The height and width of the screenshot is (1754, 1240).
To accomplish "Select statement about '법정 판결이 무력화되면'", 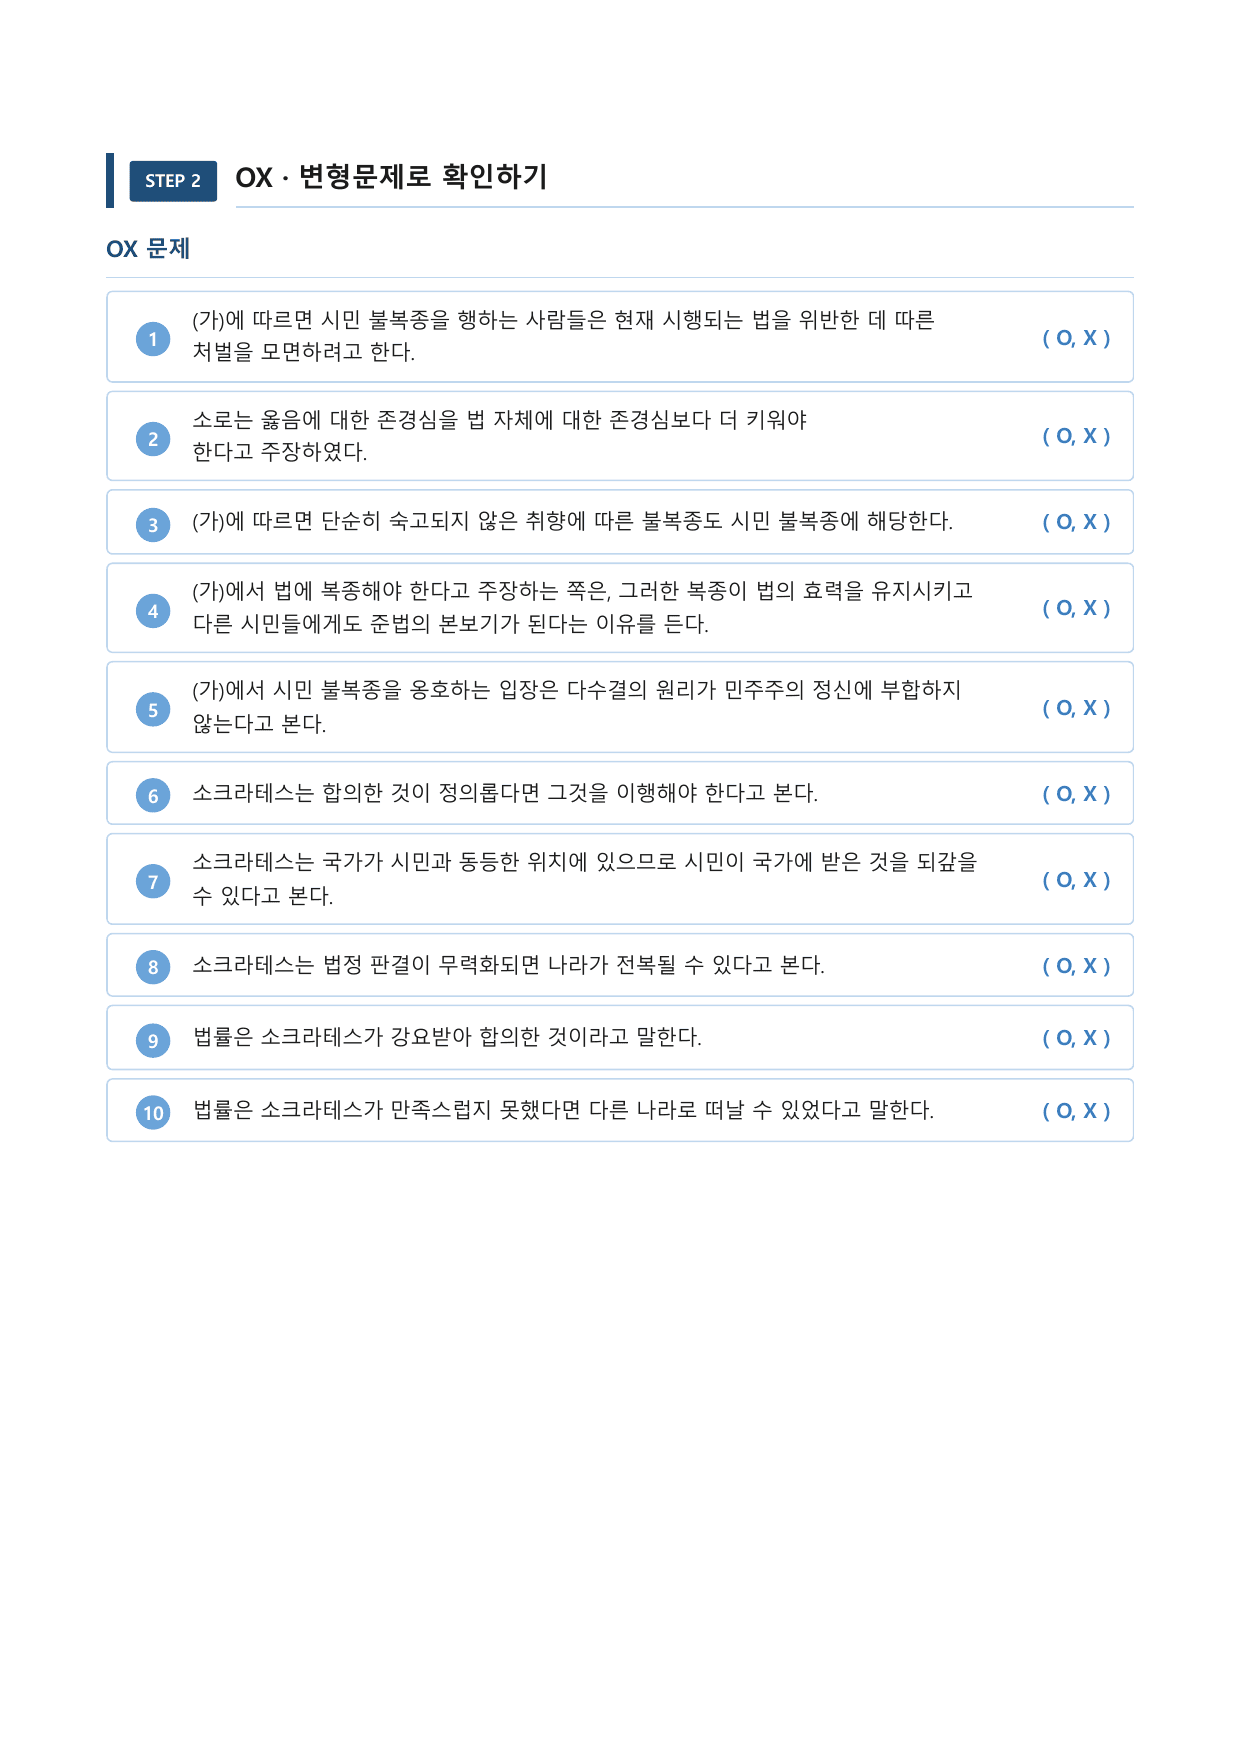I will [x=508, y=965].
